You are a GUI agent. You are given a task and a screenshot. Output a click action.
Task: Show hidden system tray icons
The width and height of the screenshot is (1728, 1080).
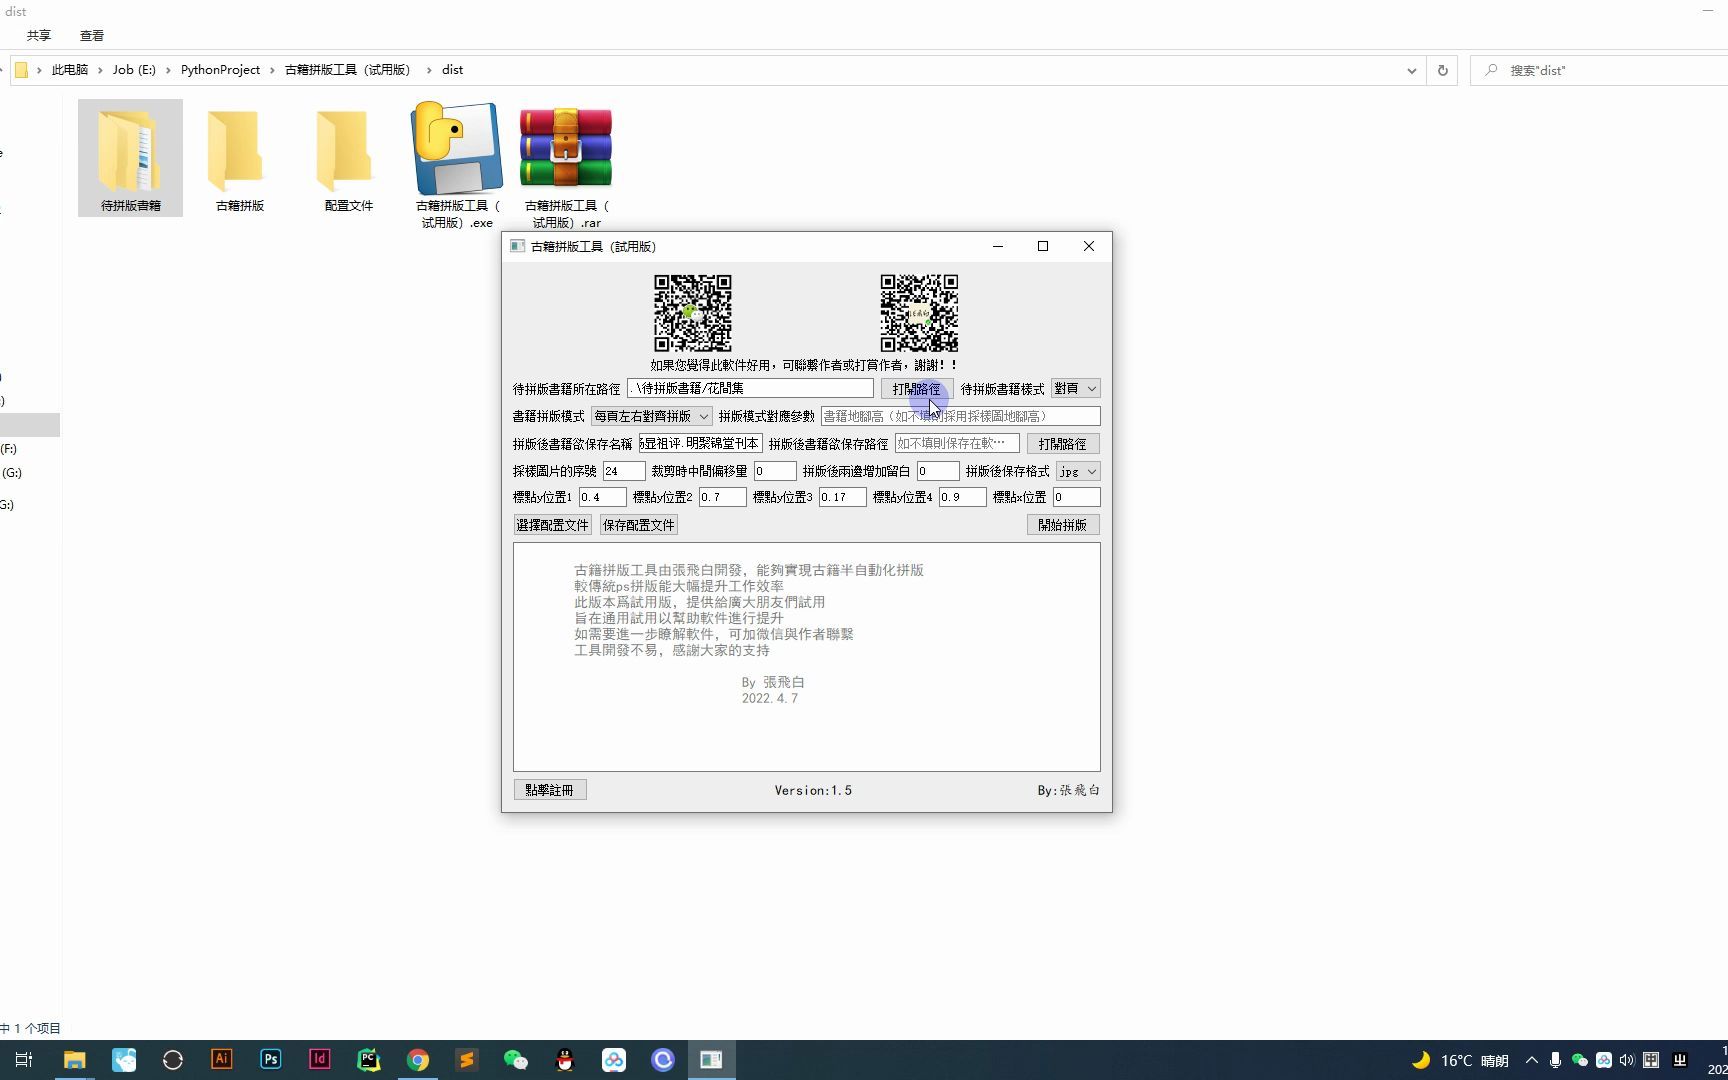coord(1532,1060)
